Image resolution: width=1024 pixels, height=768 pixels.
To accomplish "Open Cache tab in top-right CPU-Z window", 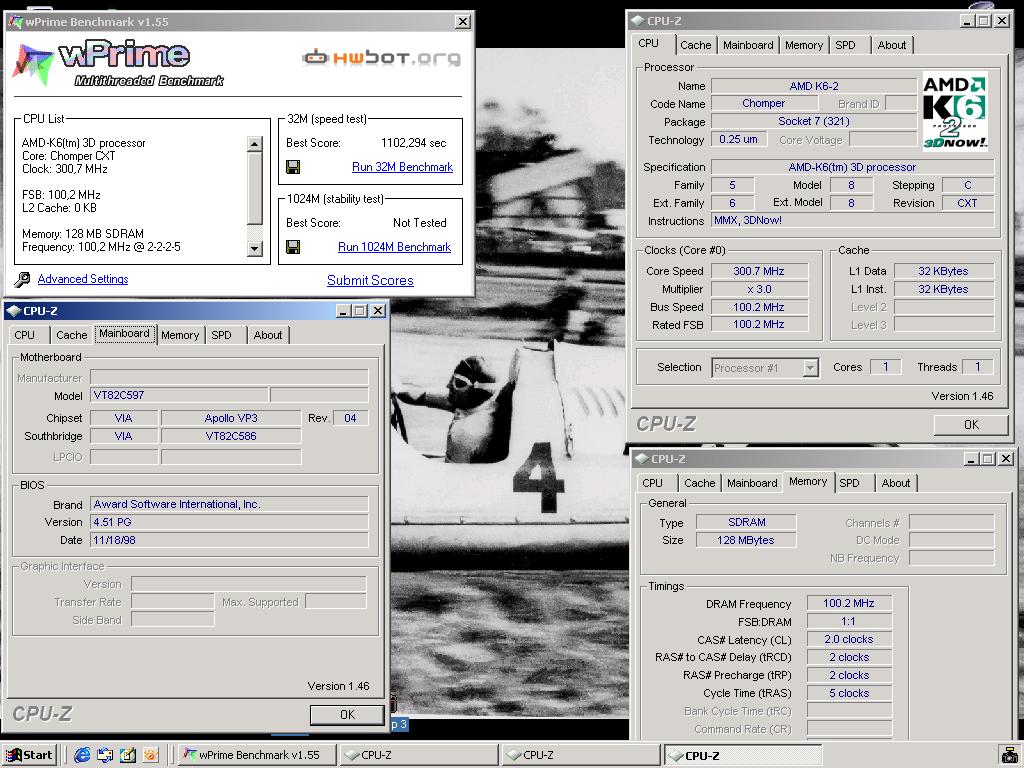I will tap(696, 45).
